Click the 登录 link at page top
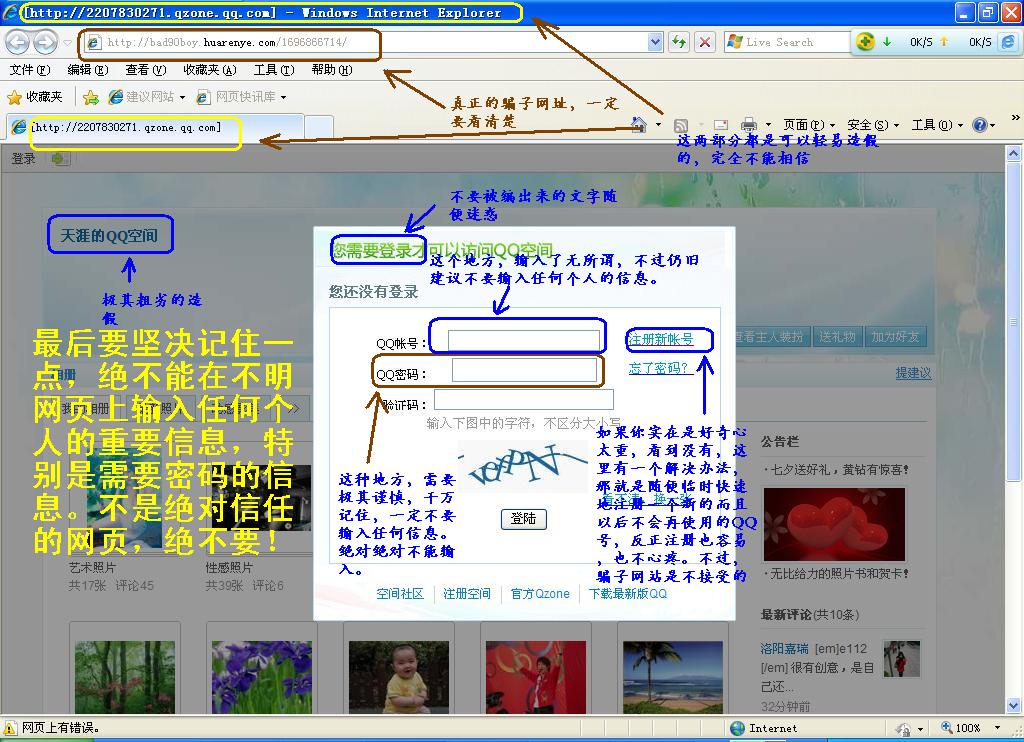This screenshot has height=742, width=1024. pos(24,158)
